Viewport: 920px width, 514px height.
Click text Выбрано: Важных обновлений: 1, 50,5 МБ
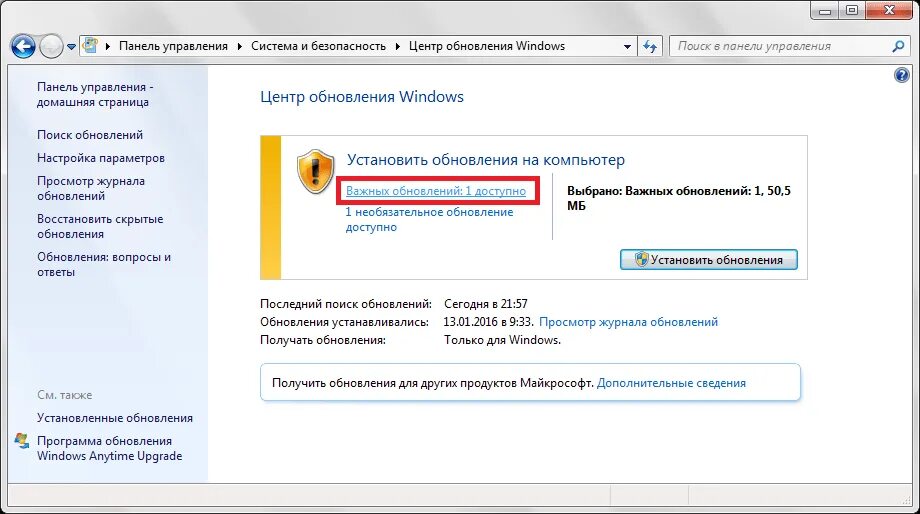click(x=679, y=198)
